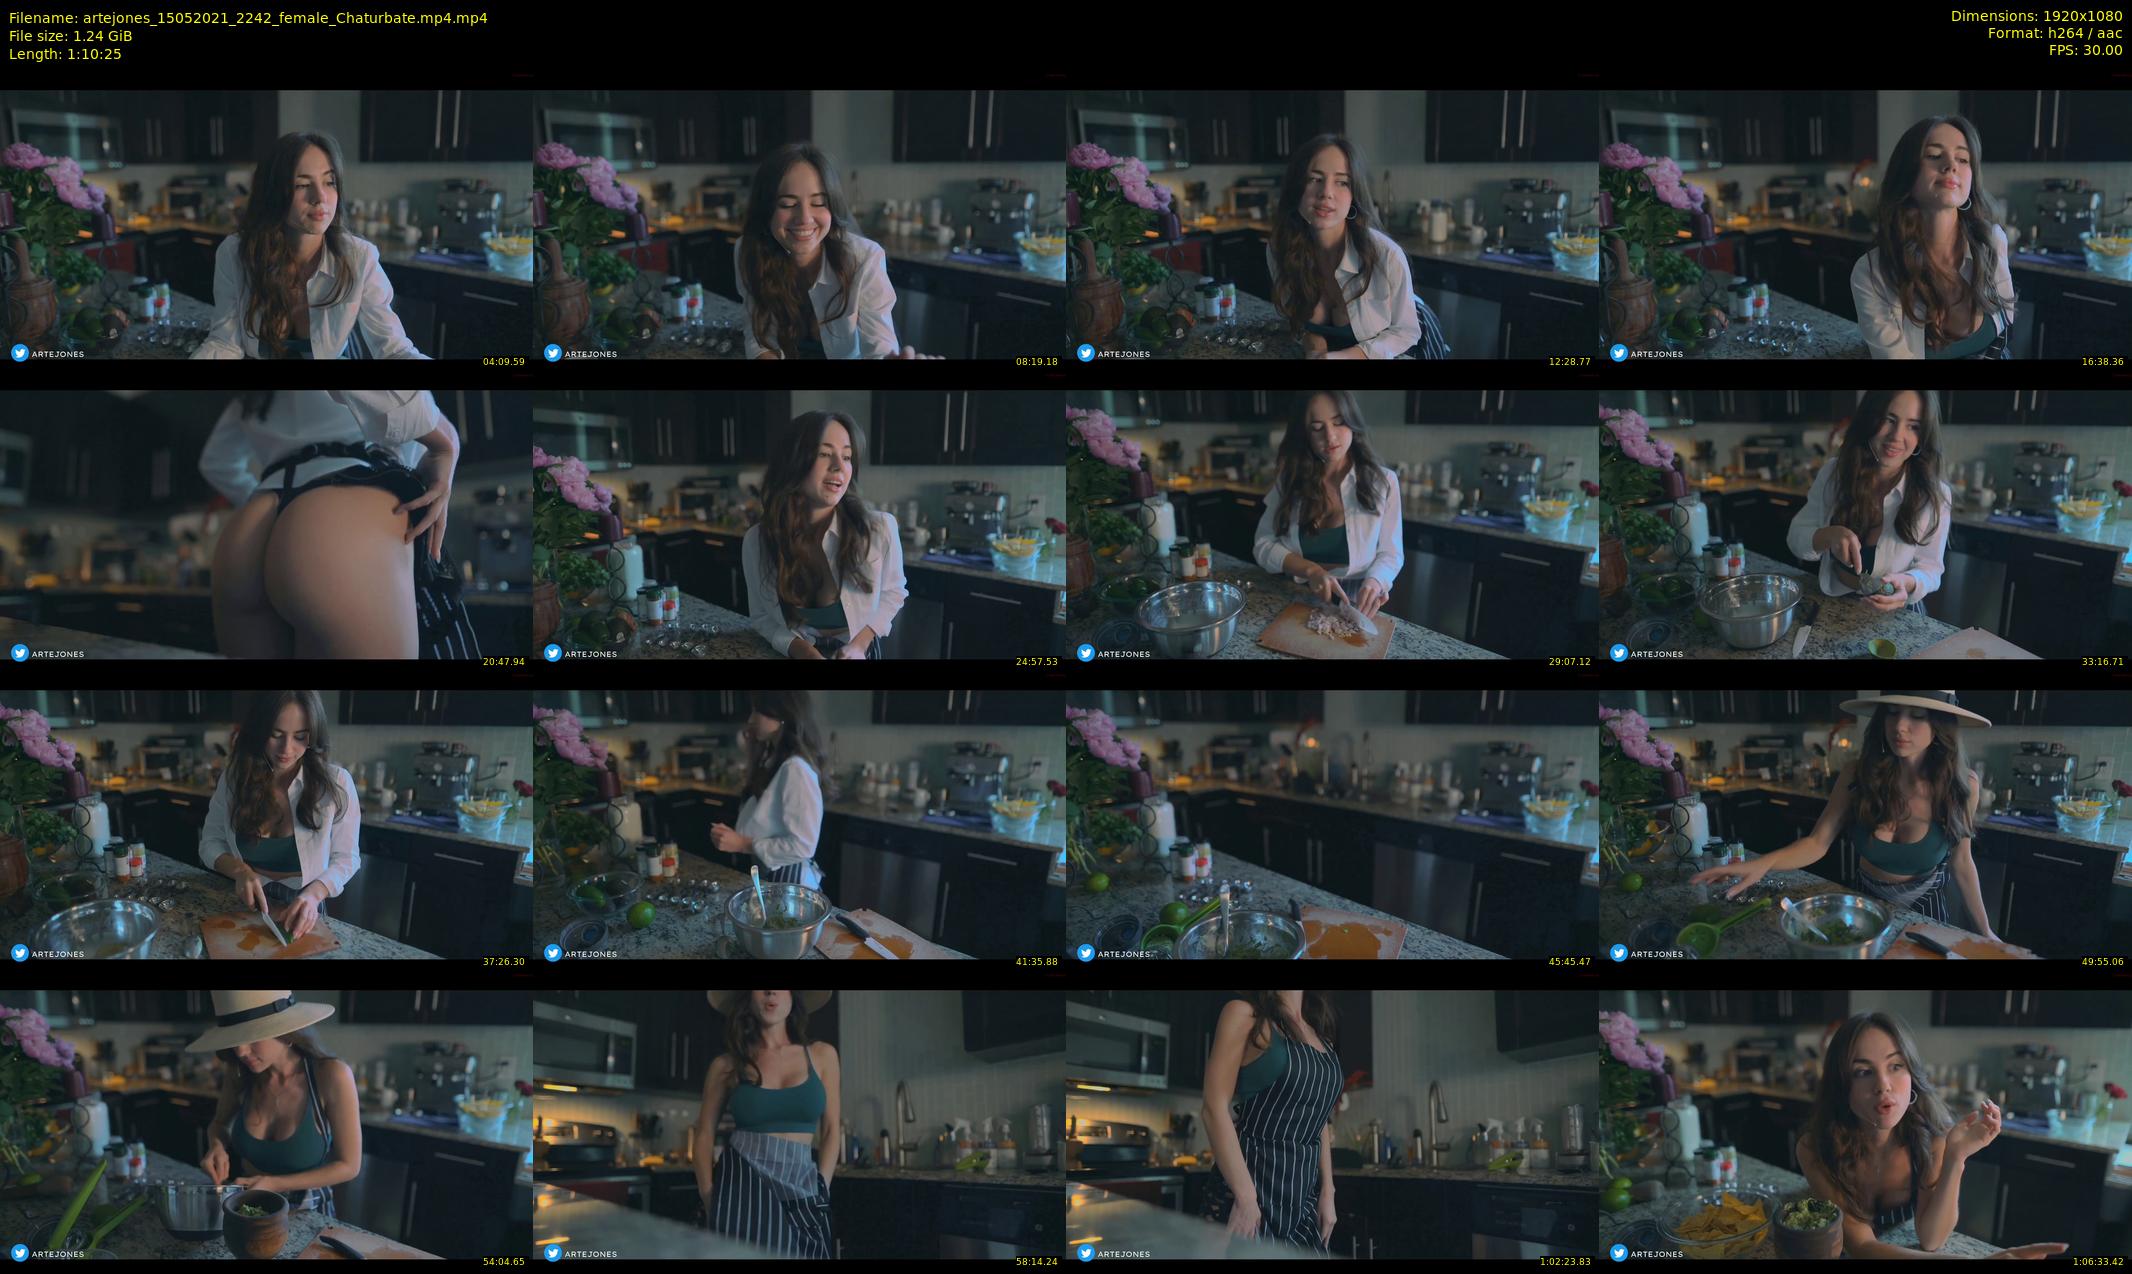Click the Filename text line in the header
This screenshot has width=2132, height=1274.
point(248,18)
